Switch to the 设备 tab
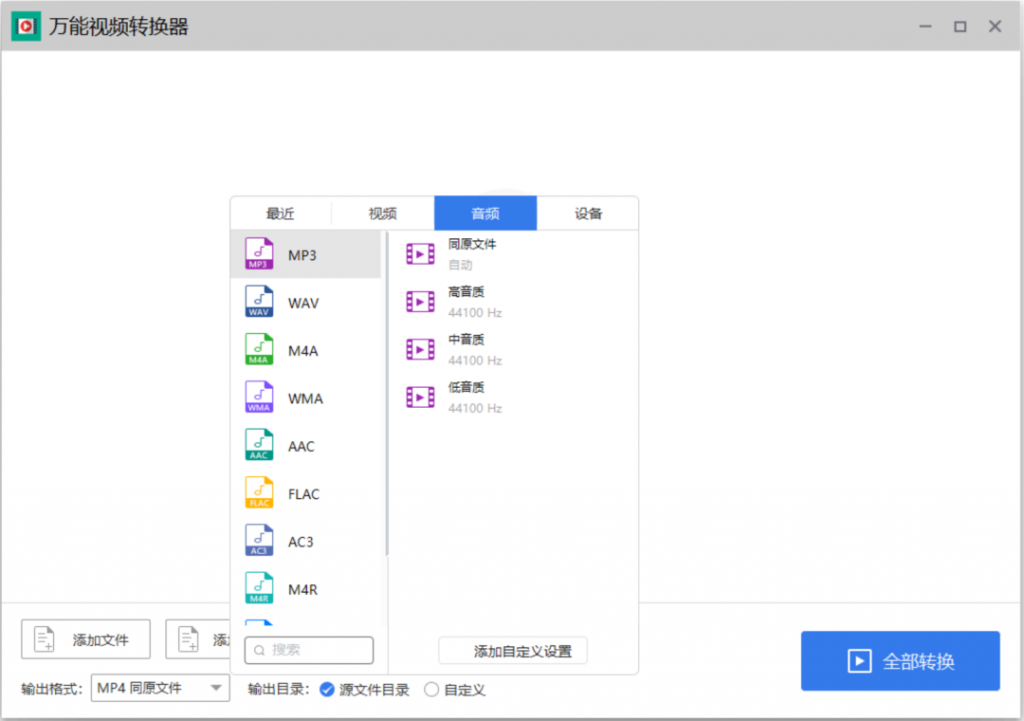1024x721 pixels. 588,214
